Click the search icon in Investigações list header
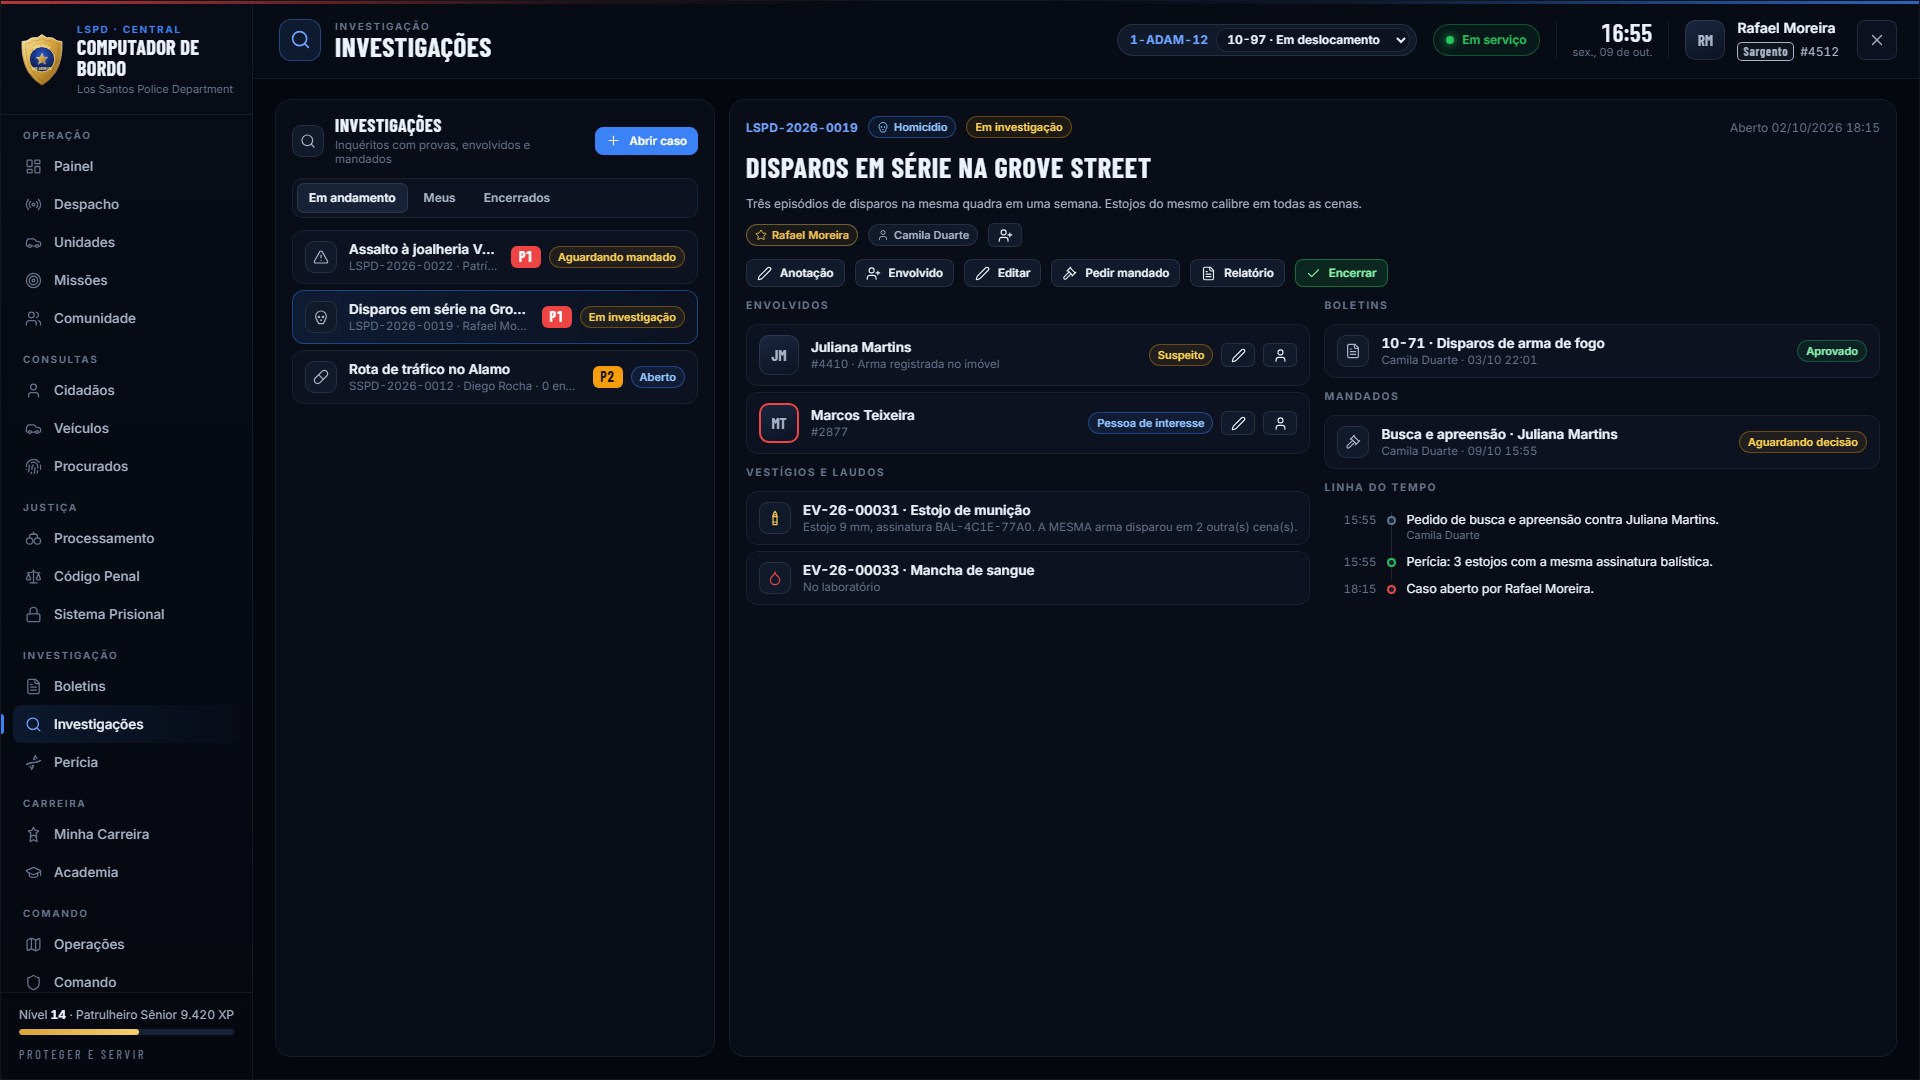Image resolution: width=1920 pixels, height=1080 pixels. 308,141
